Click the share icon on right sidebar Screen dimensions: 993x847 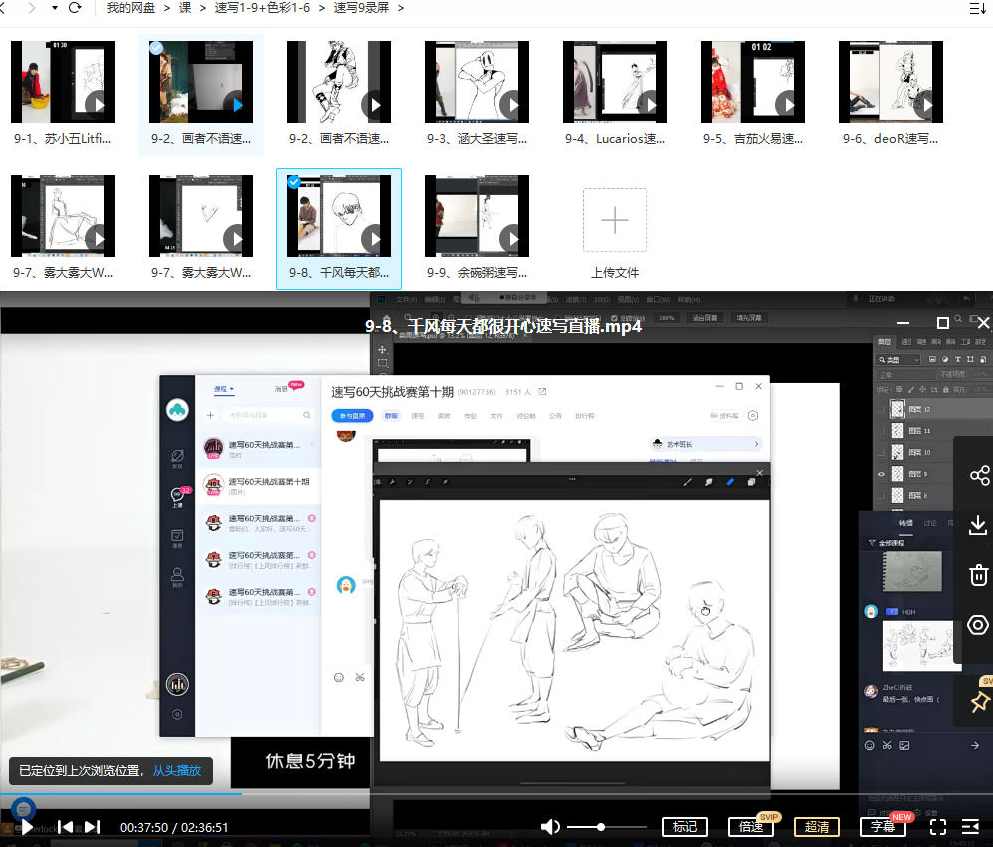978,476
